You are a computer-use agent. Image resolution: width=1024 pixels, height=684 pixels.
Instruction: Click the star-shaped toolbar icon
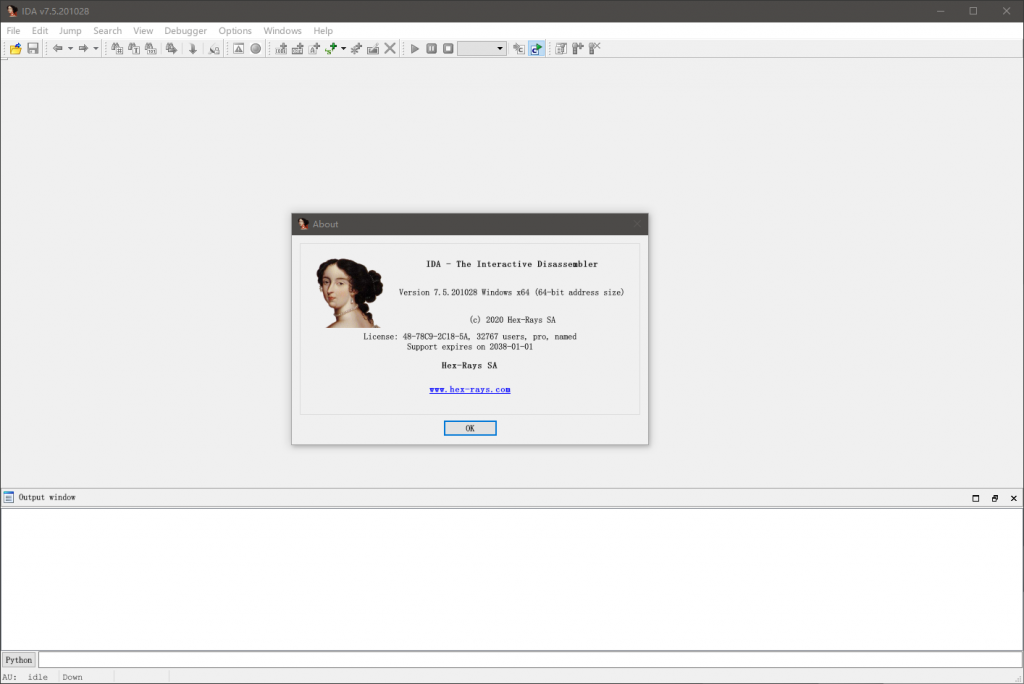[356, 48]
